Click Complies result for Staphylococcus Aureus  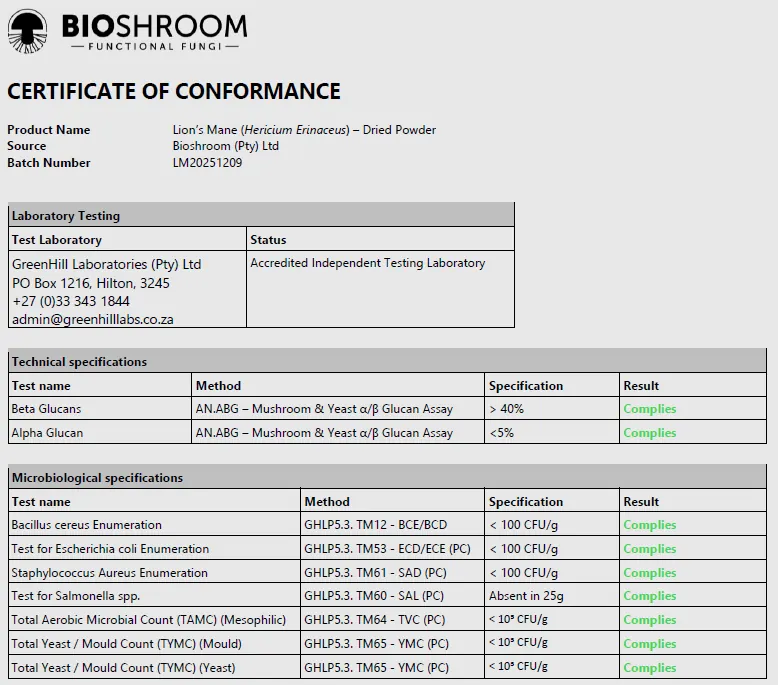(x=650, y=572)
